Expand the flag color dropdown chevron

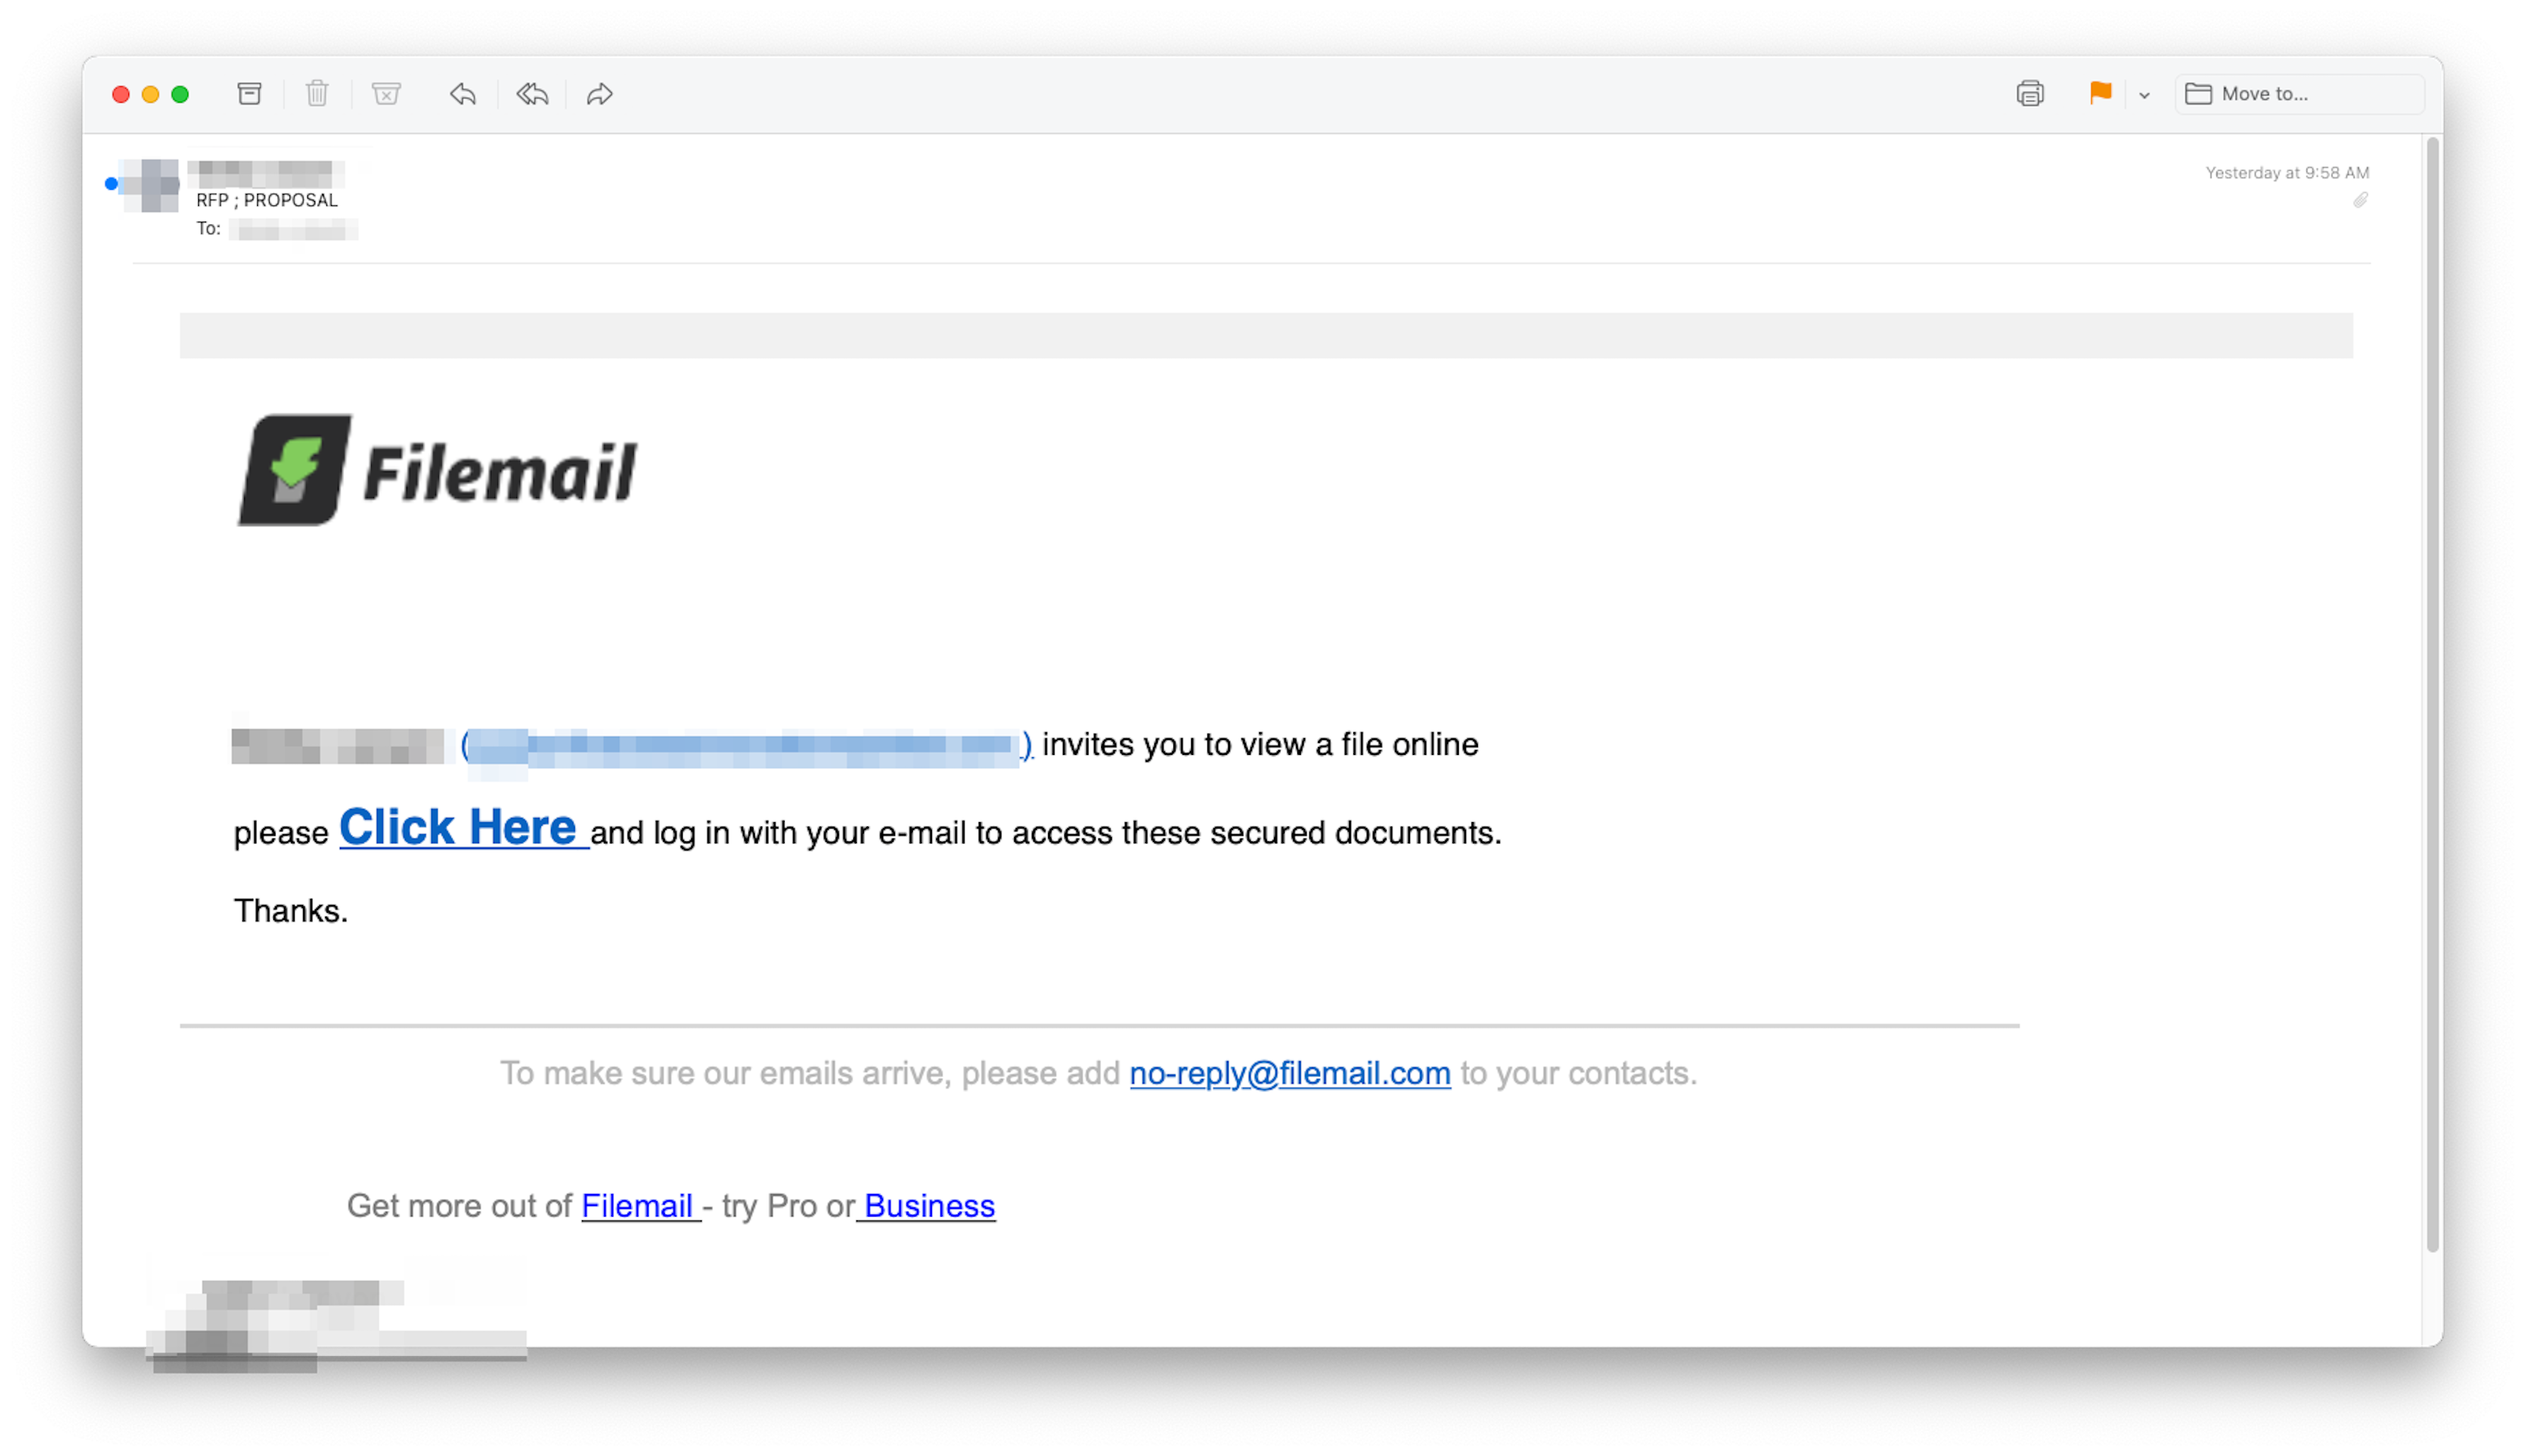(2143, 95)
